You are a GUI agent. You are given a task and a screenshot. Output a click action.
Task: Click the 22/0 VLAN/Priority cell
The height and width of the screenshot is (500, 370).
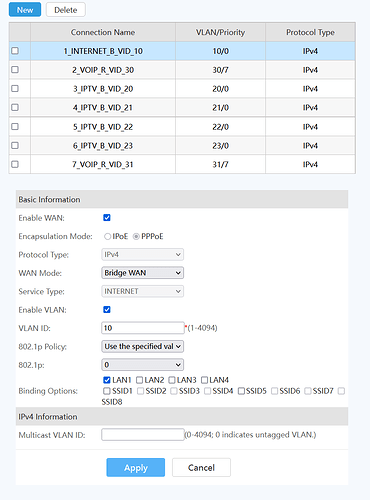click(220, 127)
